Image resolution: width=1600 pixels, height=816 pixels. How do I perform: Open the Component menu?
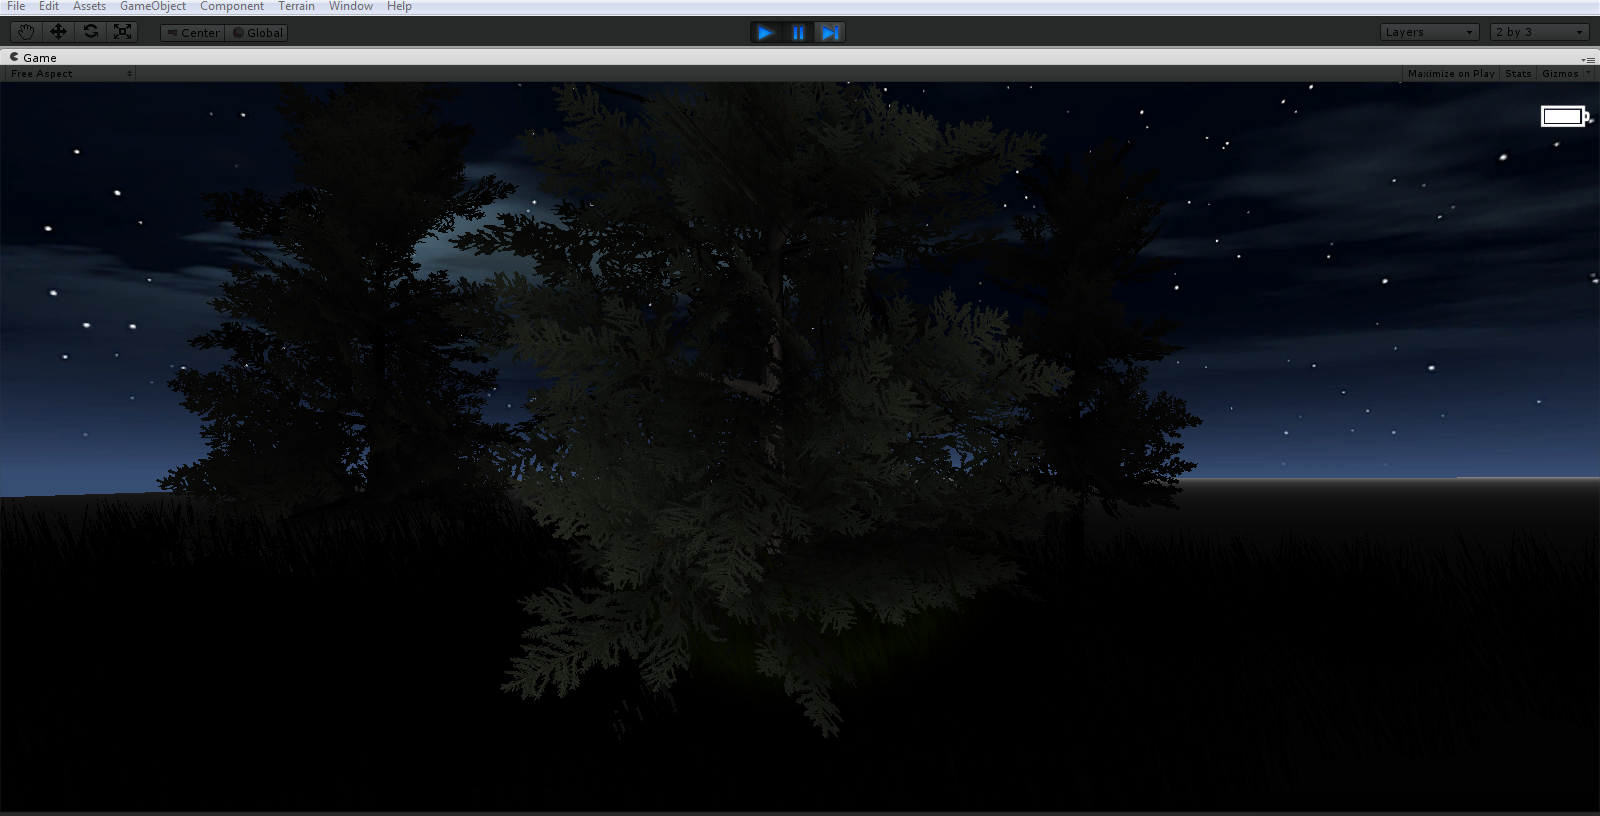pos(232,6)
